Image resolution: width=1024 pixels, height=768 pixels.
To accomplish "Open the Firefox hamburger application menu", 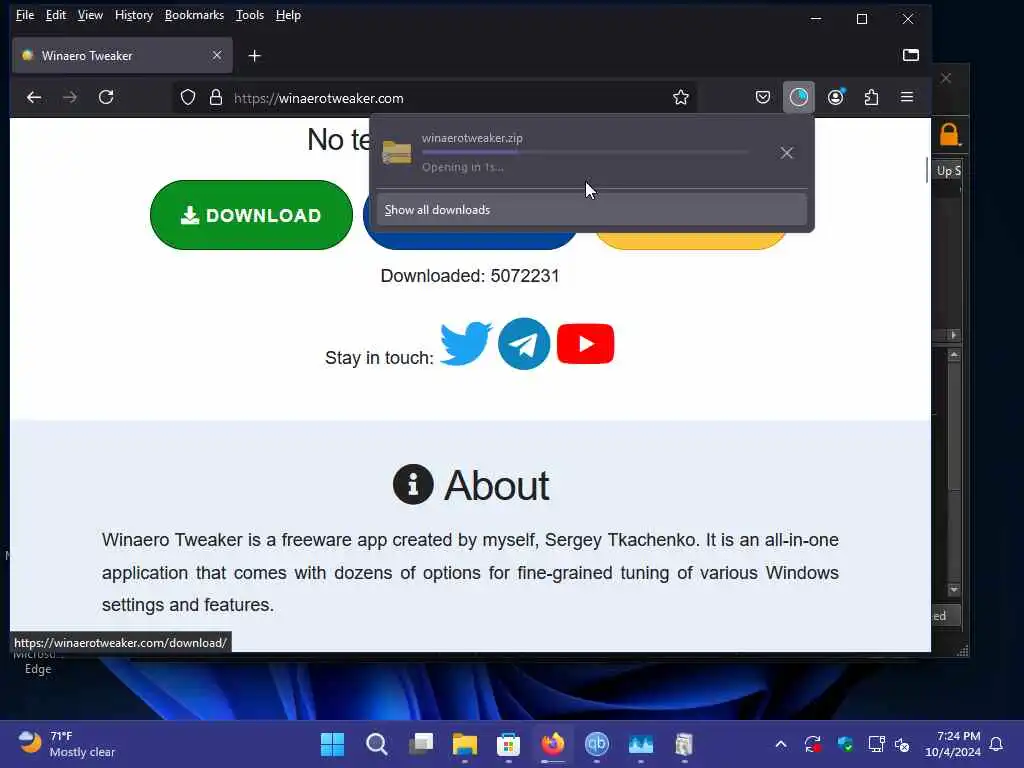I will [x=907, y=97].
